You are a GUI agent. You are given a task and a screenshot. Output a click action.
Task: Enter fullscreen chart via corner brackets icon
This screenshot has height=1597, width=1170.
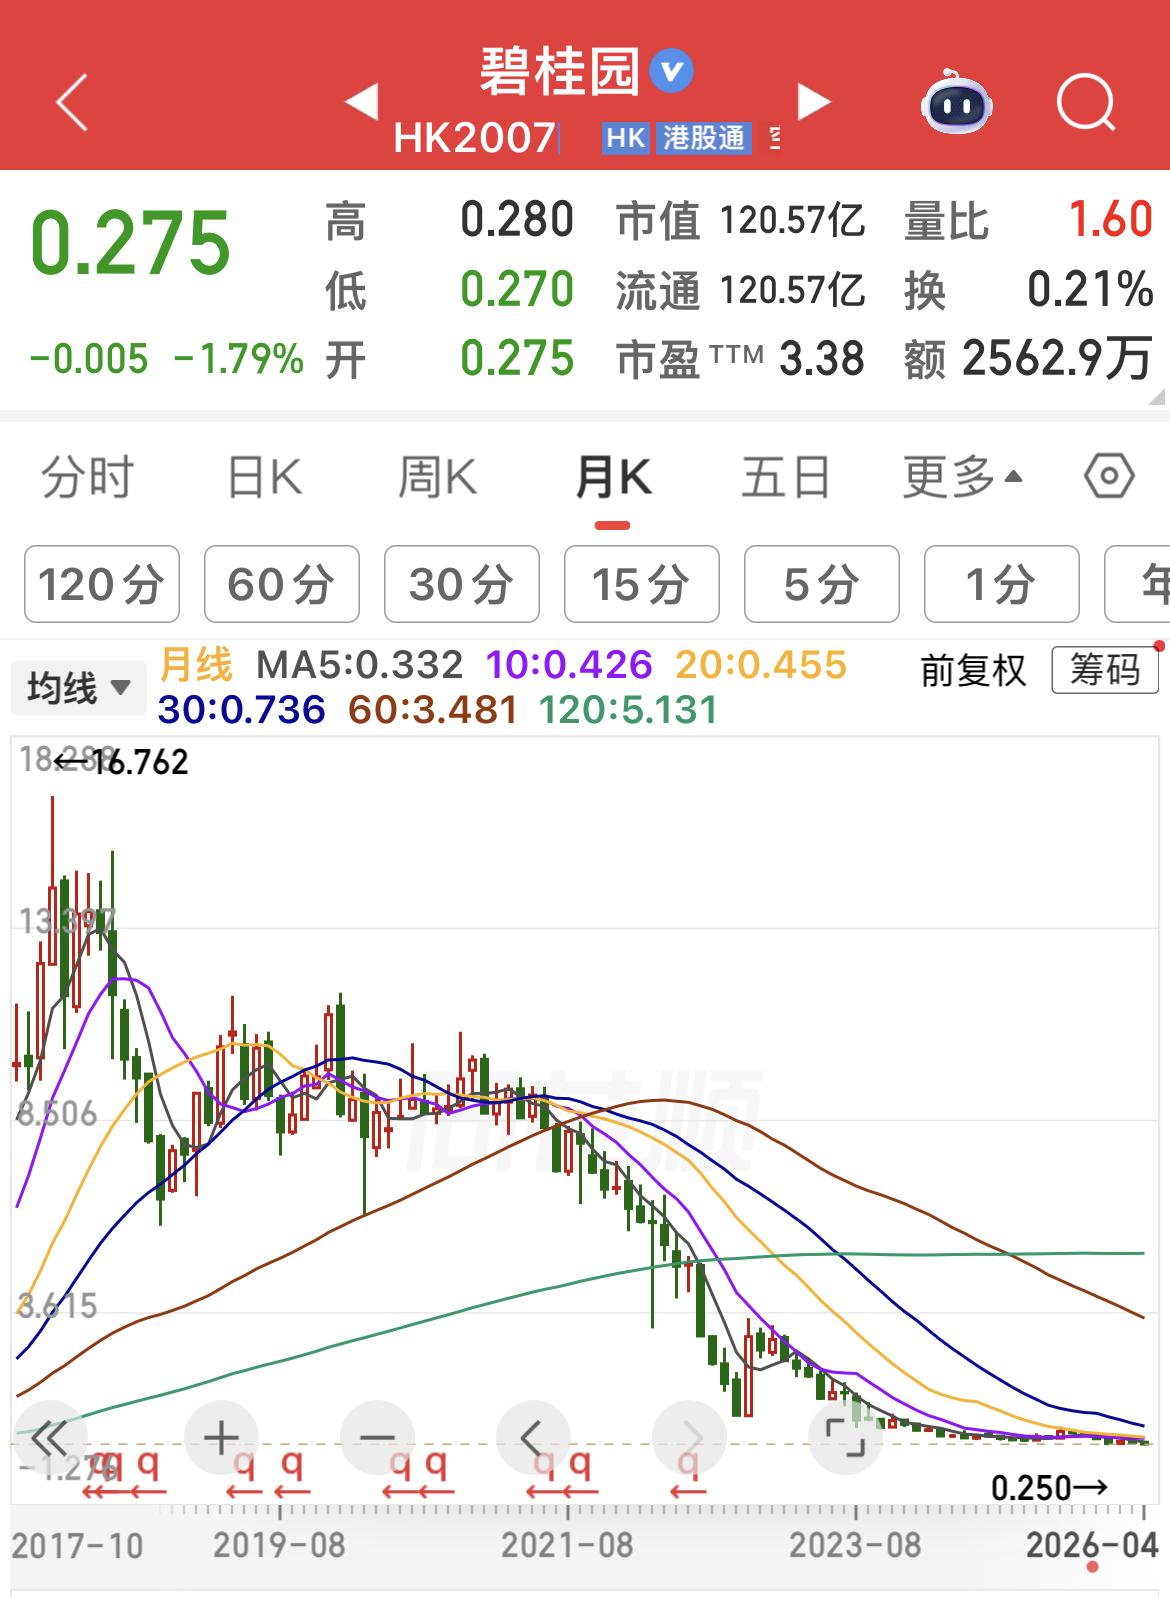tap(845, 1438)
